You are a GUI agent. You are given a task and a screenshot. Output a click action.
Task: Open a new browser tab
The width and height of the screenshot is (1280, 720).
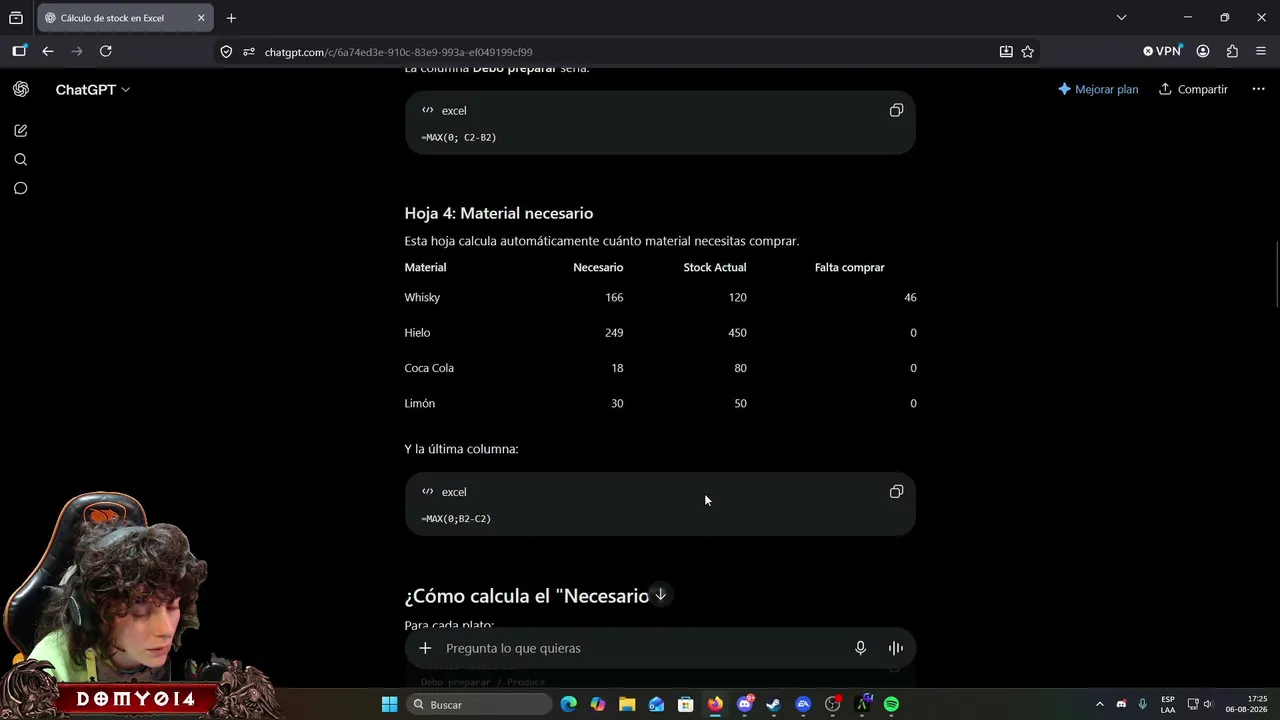(x=231, y=18)
